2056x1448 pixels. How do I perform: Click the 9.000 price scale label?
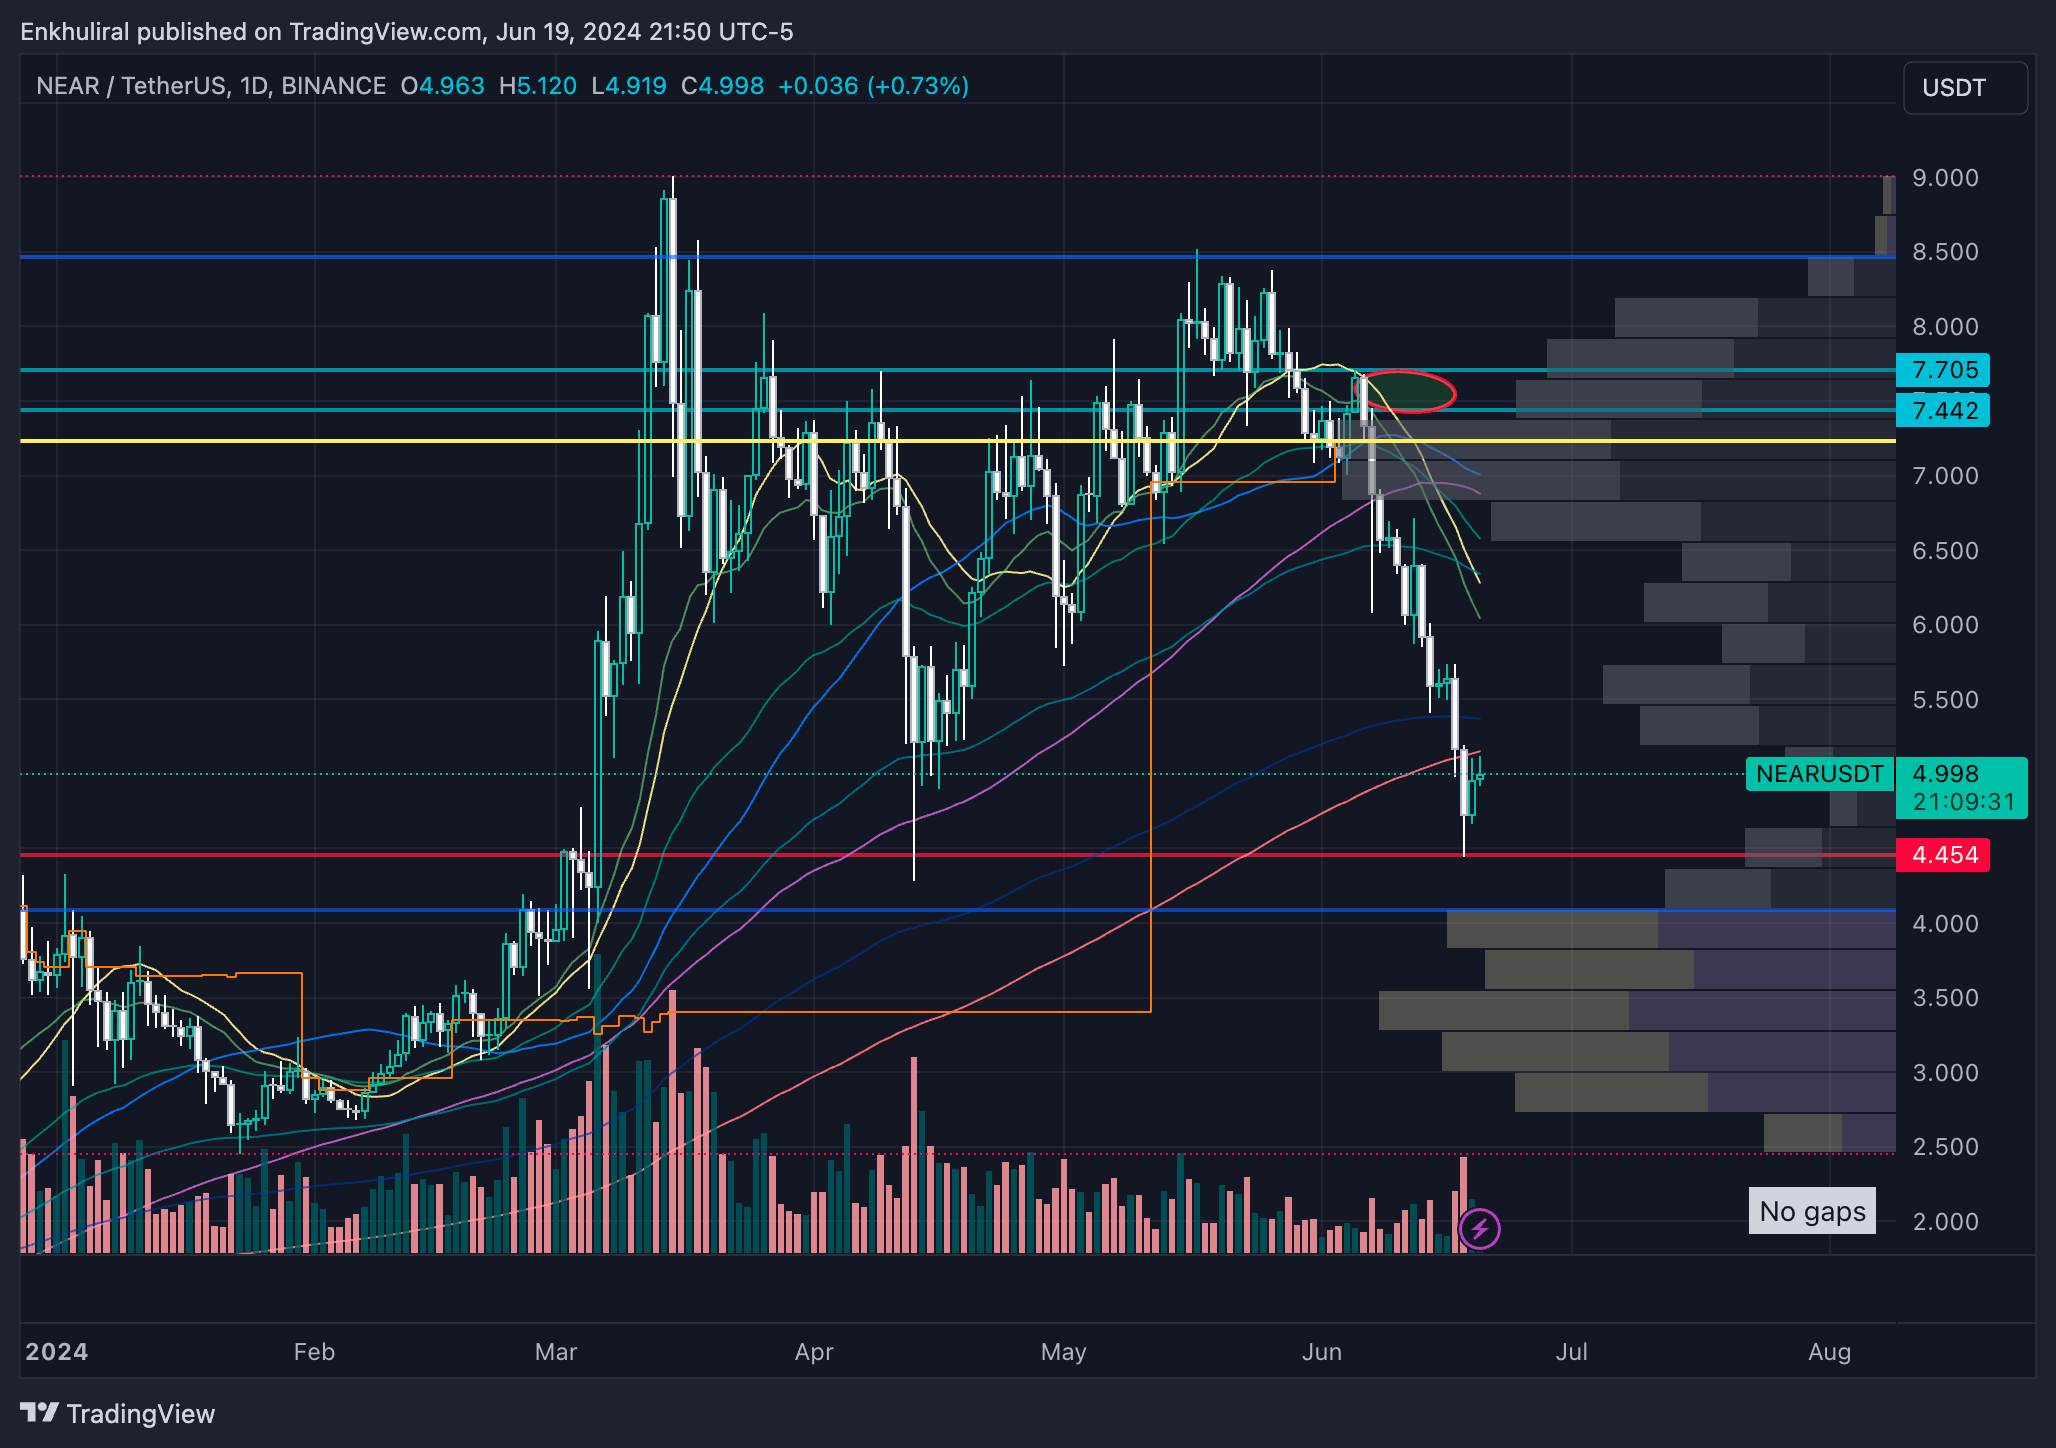[1944, 178]
